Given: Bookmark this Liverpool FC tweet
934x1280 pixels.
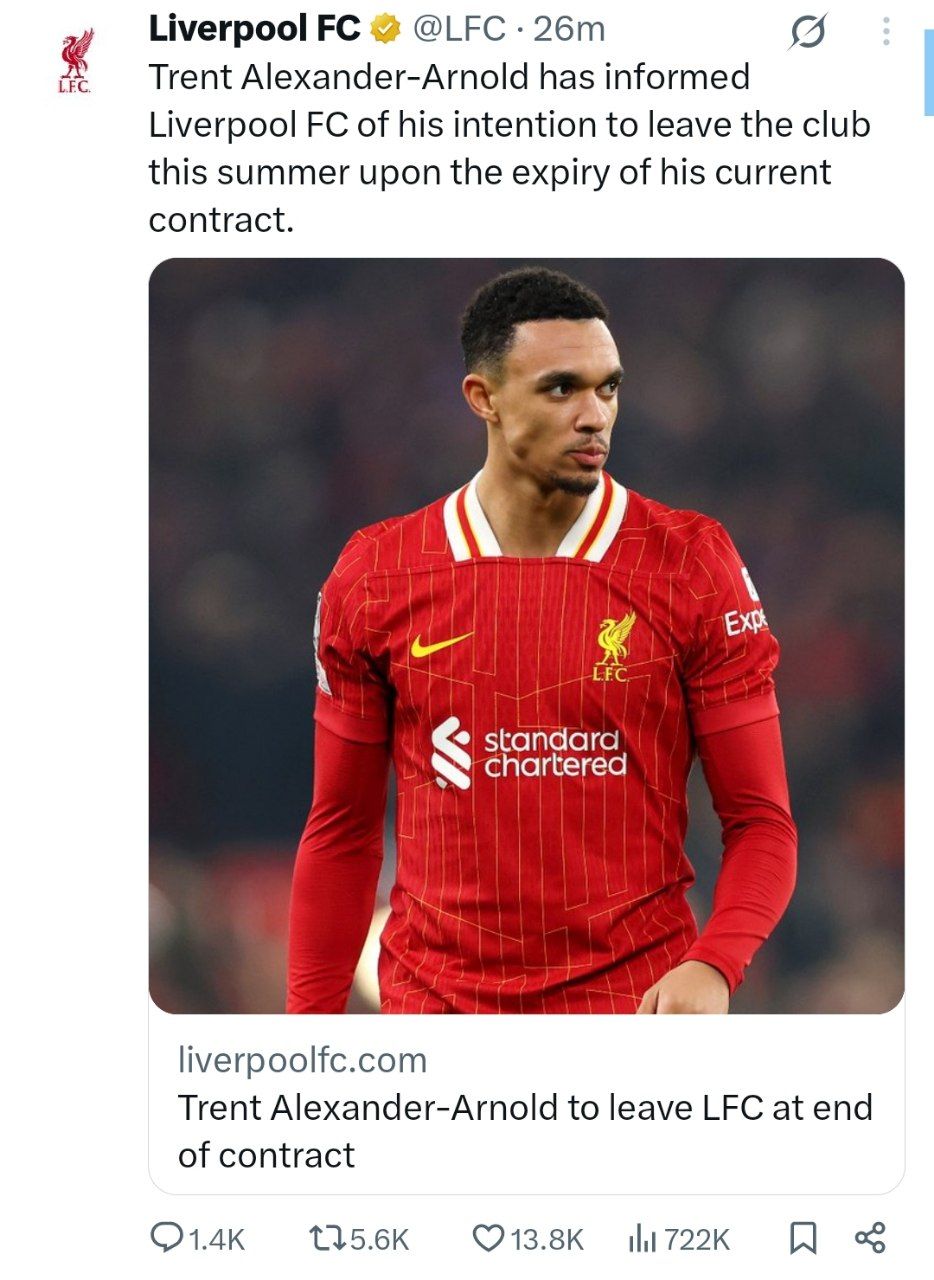Looking at the screenshot, I should (802, 1238).
